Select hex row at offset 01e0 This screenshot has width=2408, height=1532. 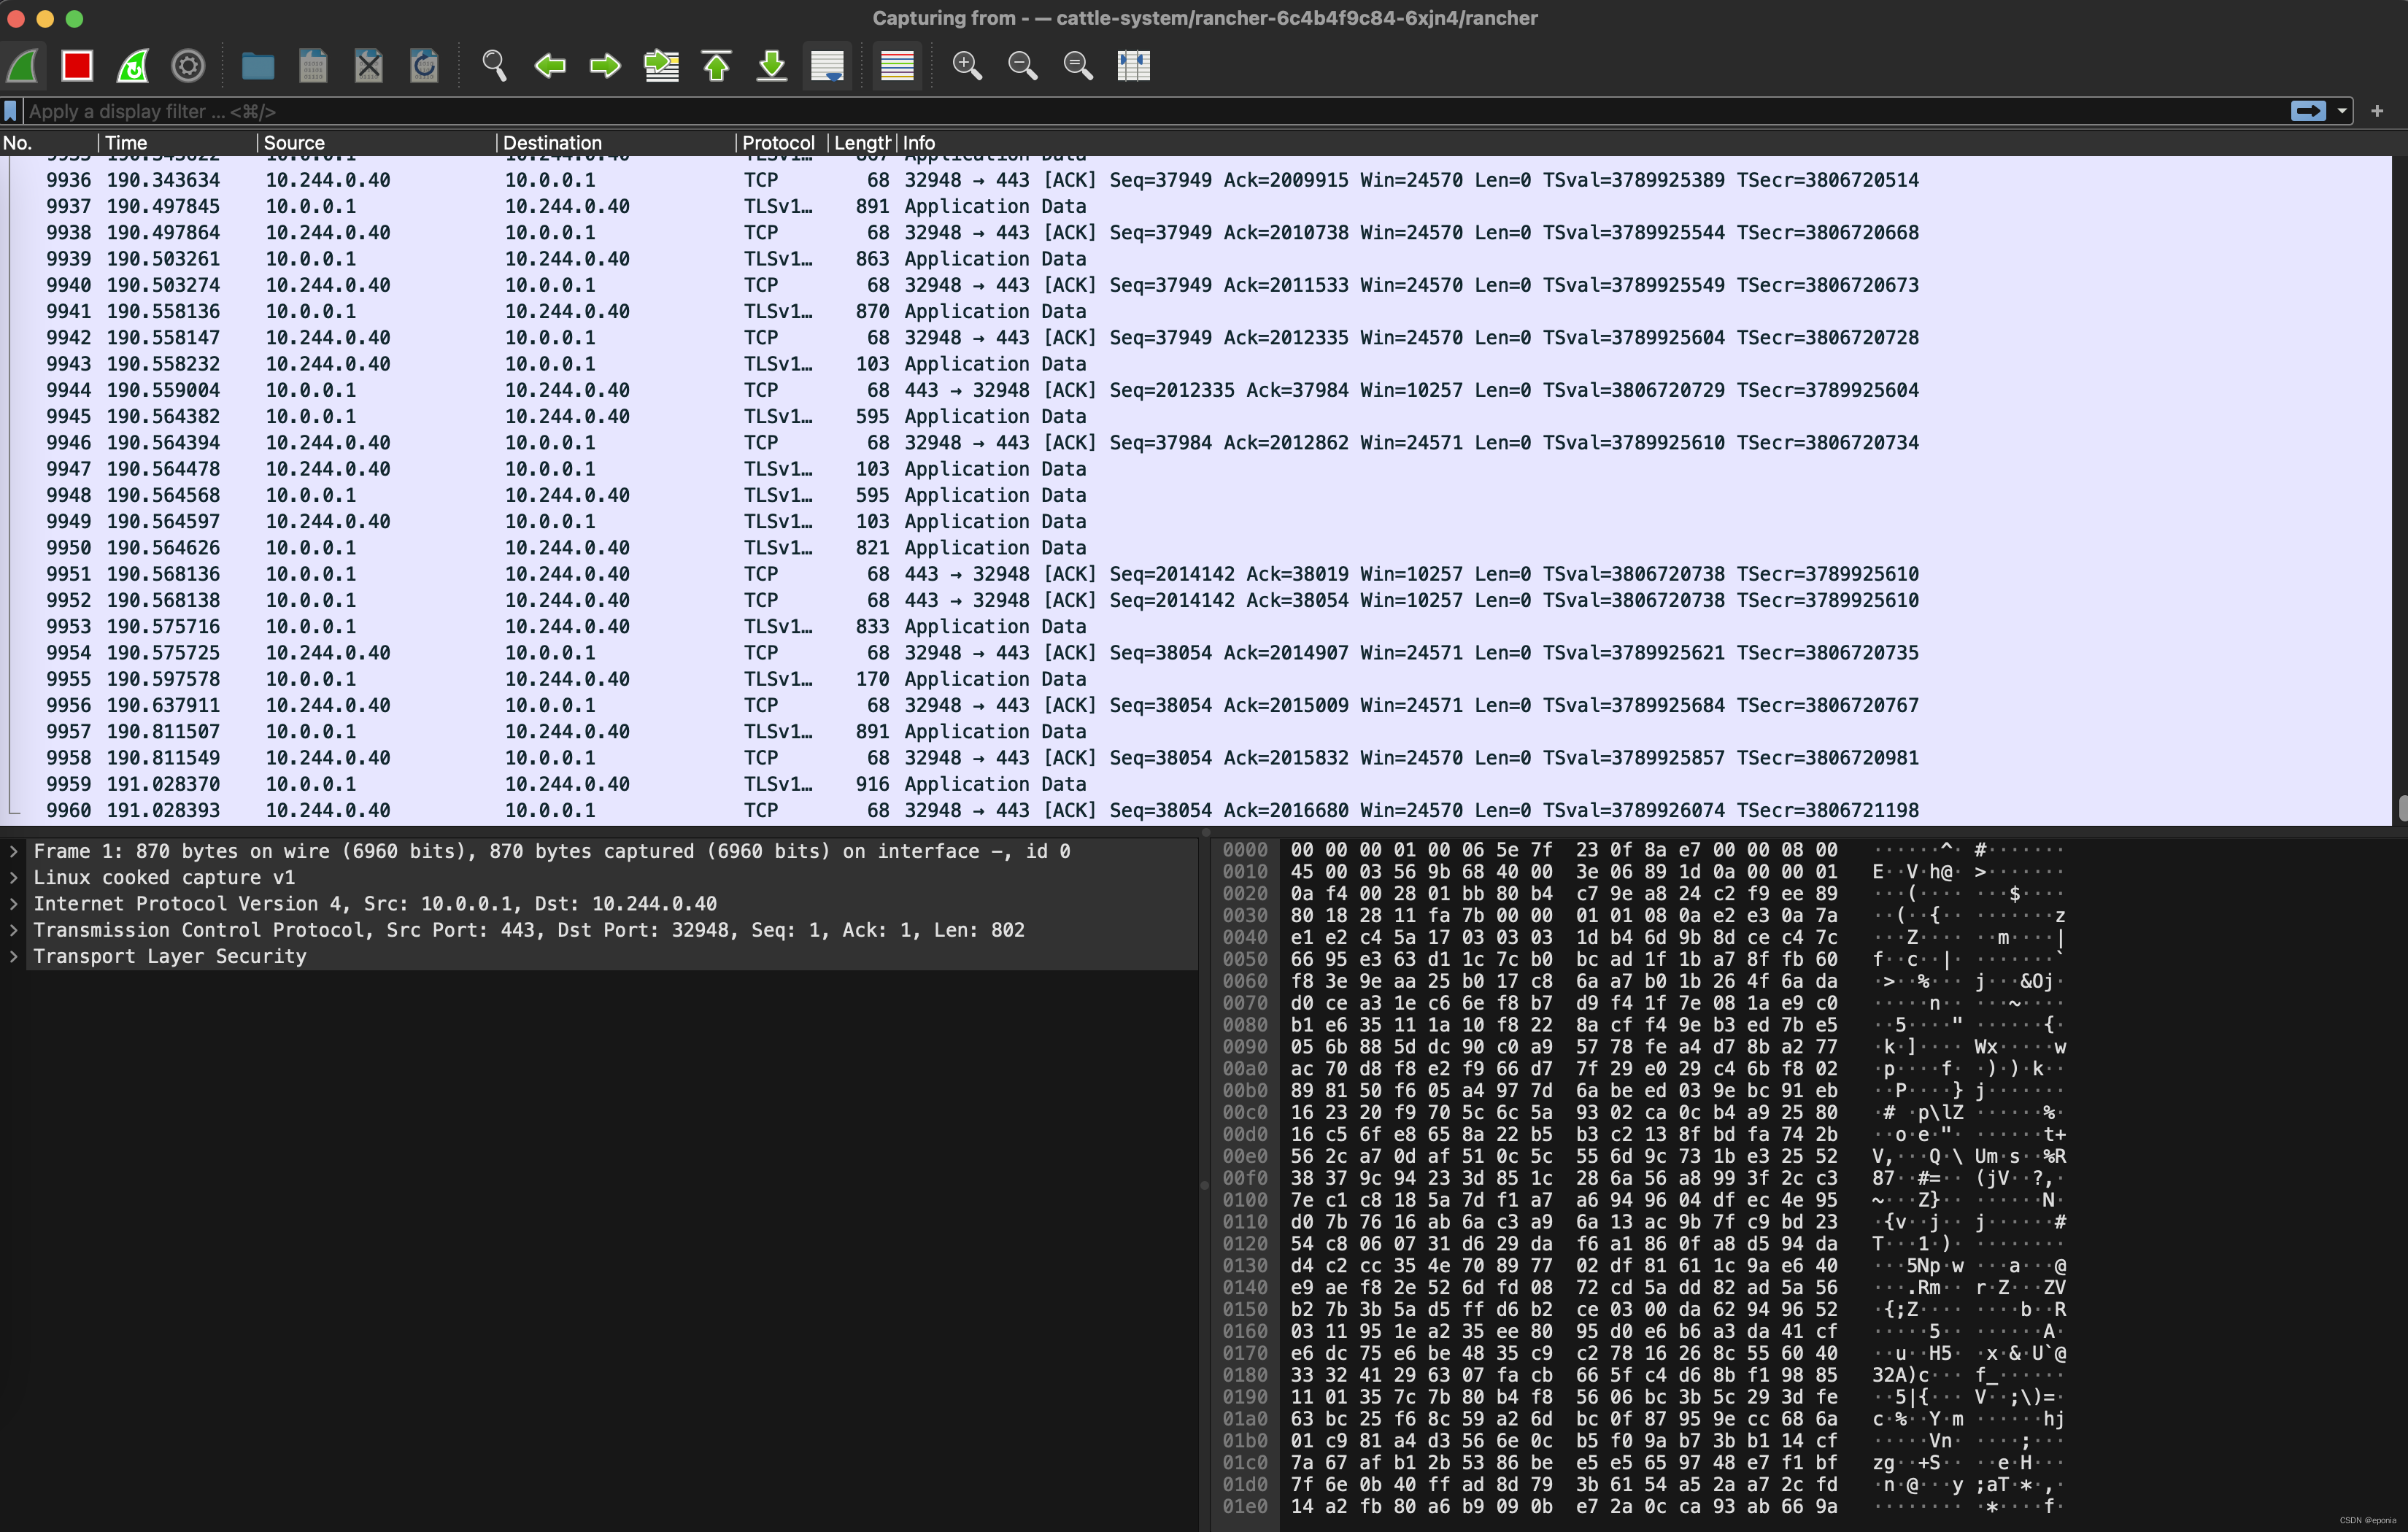pos(1644,1506)
